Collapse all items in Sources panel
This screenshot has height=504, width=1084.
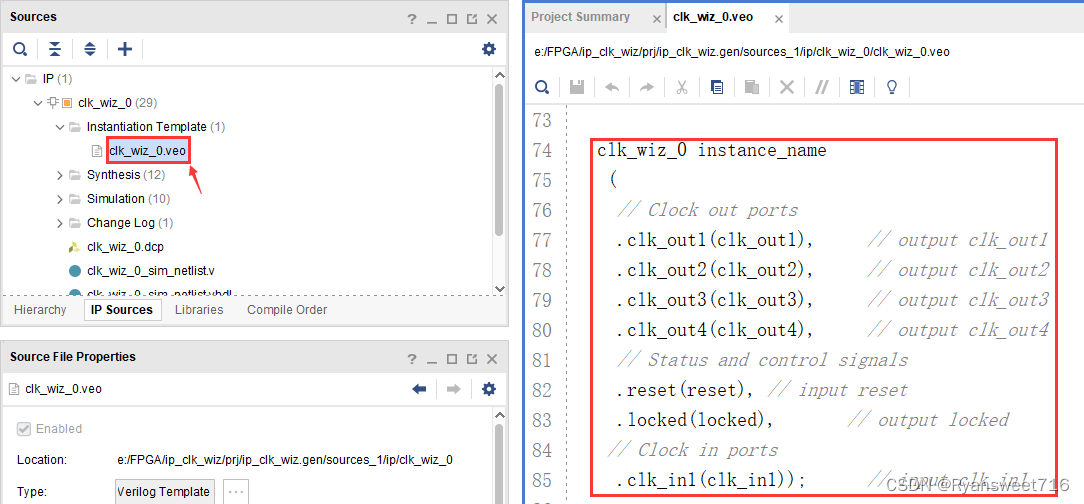(x=55, y=48)
